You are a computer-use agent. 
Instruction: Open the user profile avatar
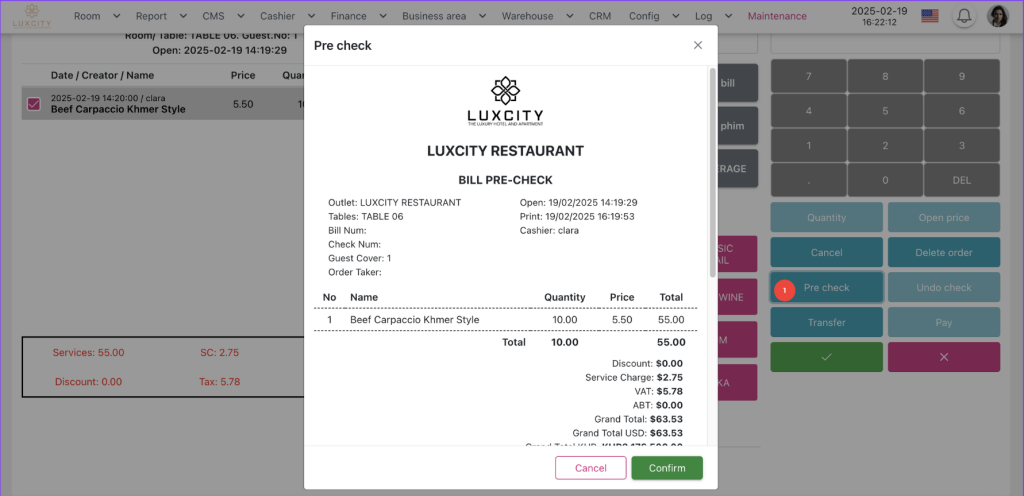click(x=997, y=16)
